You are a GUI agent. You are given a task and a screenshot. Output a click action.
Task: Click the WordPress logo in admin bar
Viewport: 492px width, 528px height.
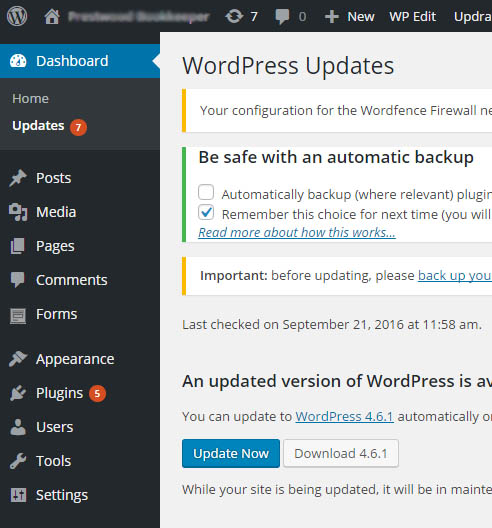17,16
